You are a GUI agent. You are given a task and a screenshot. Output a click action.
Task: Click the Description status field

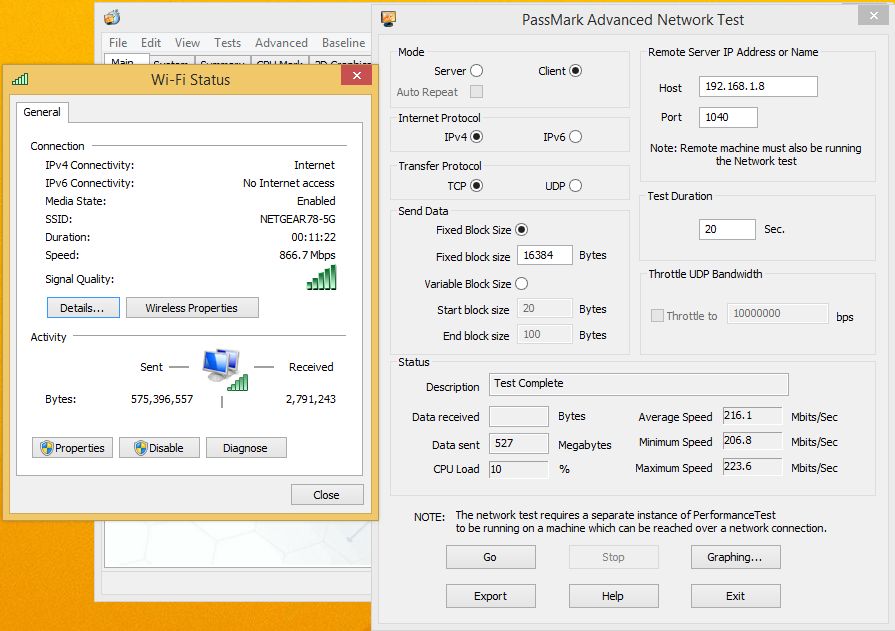(x=639, y=384)
